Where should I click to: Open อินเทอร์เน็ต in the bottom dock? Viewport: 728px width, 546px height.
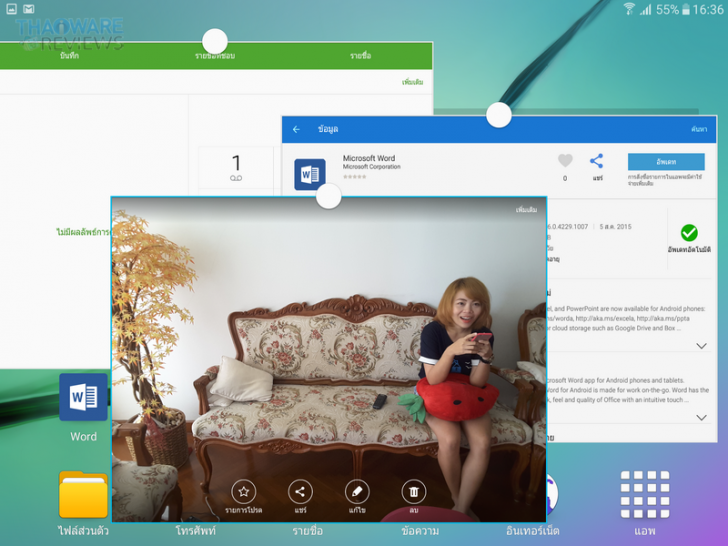[533, 531]
